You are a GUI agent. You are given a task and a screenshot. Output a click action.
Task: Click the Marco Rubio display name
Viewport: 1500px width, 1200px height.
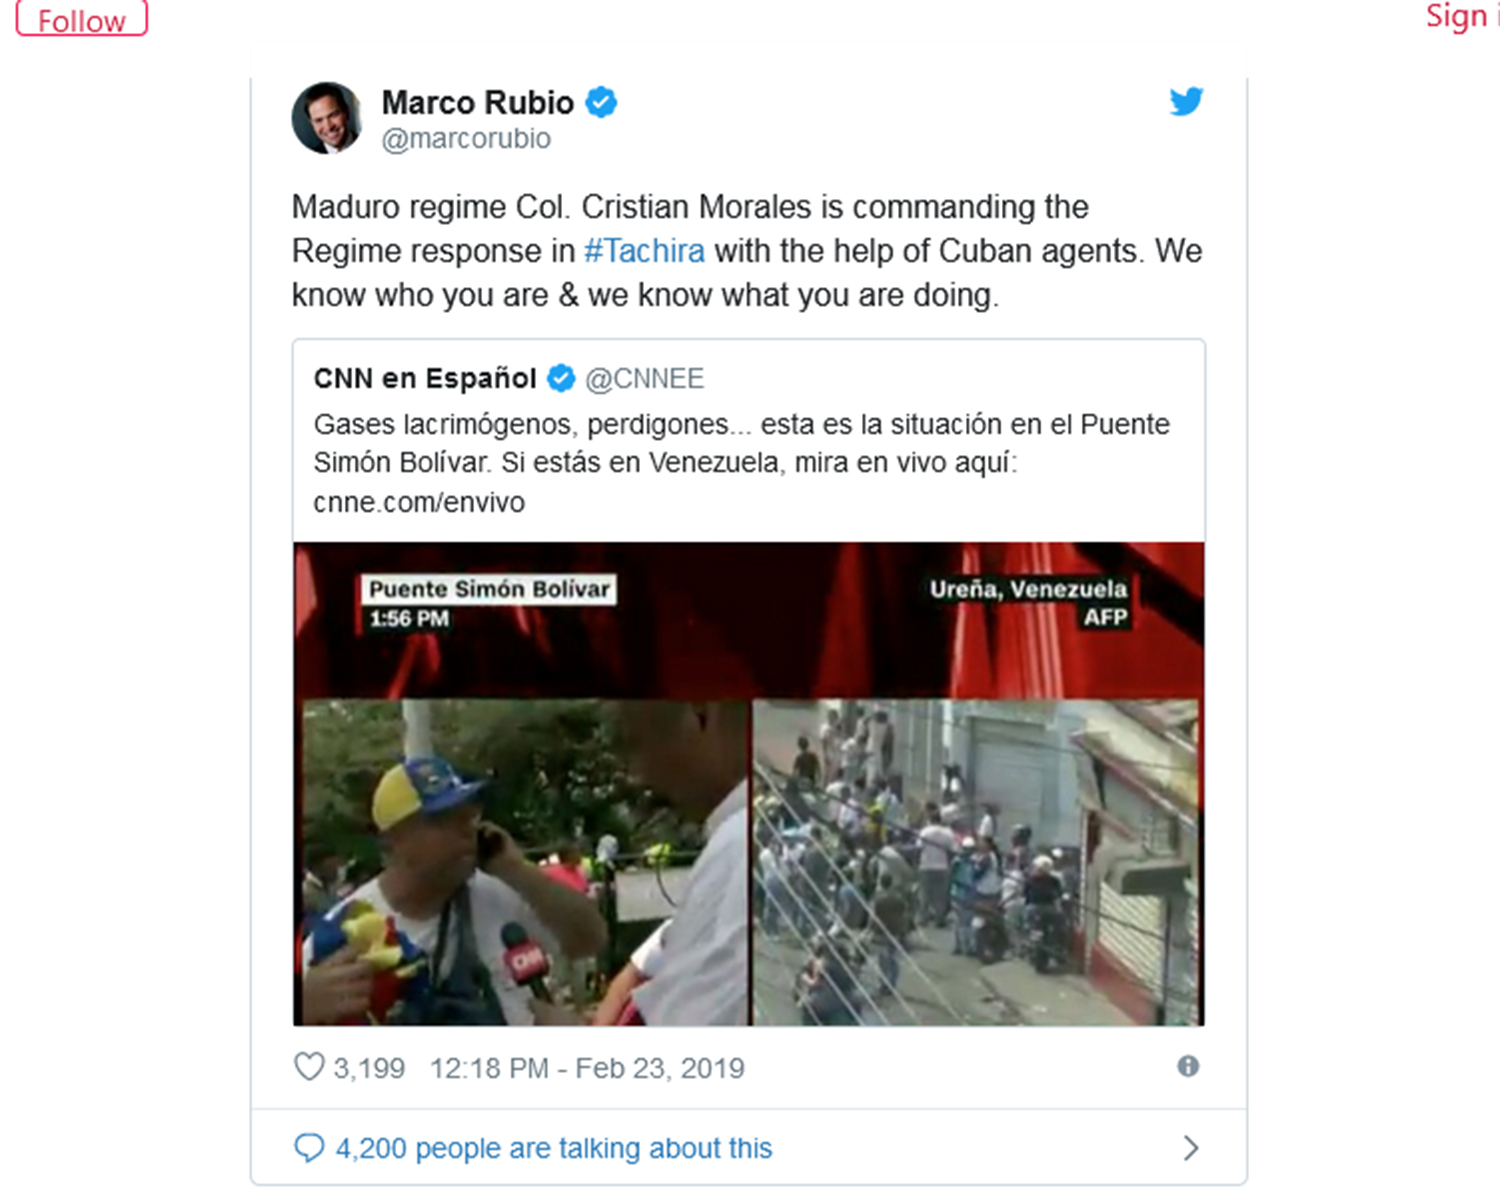(478, 102)
